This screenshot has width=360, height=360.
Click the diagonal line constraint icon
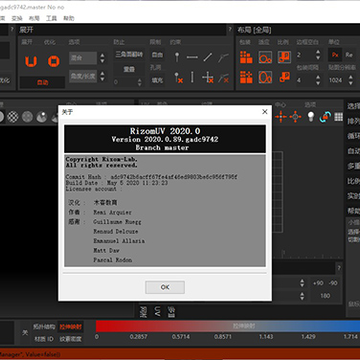click(x=208, y=57)
